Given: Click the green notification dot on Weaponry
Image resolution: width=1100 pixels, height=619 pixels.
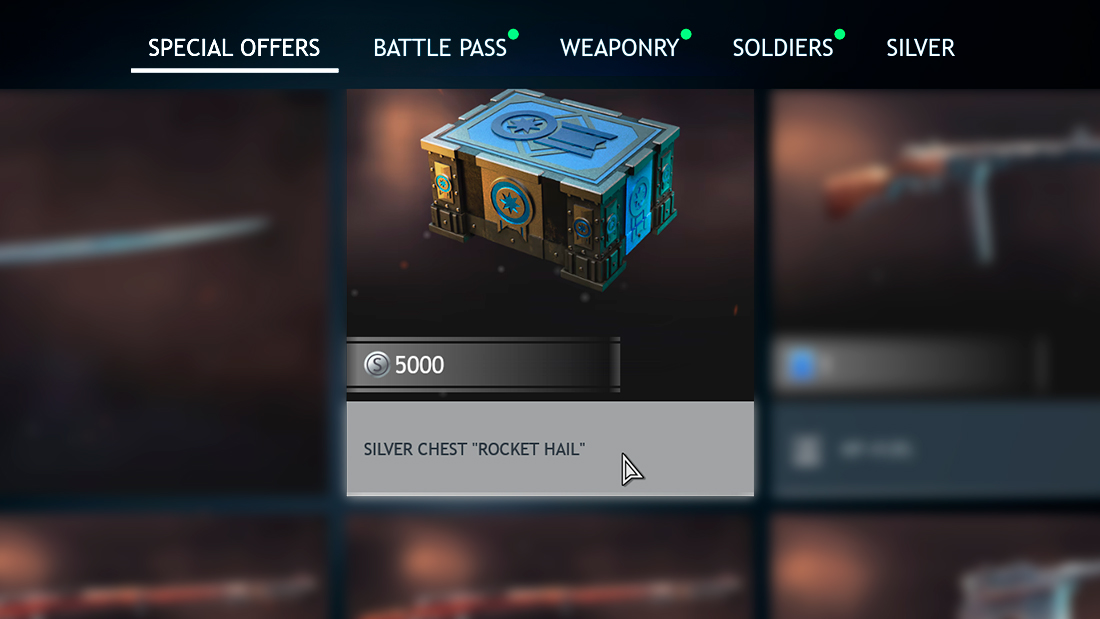Looking at the screenshot, I should 686,34.
